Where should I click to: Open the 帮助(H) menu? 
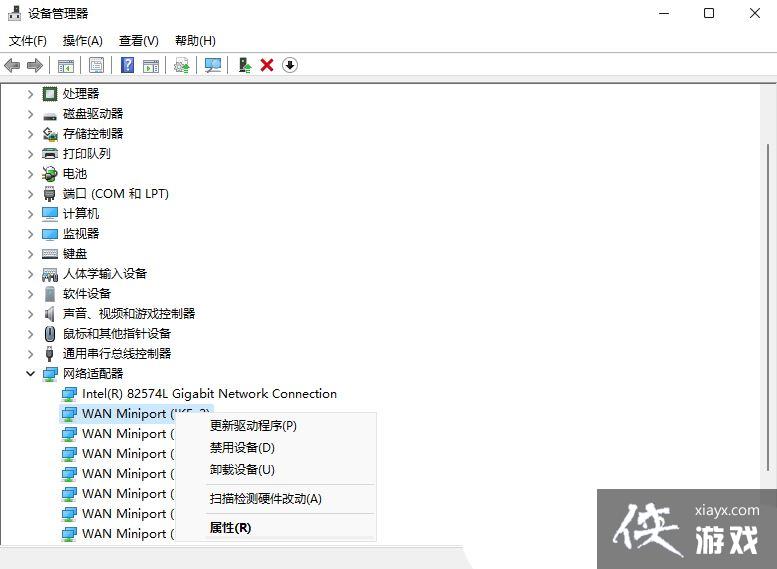pyautogui.click(x=195, y=41)
